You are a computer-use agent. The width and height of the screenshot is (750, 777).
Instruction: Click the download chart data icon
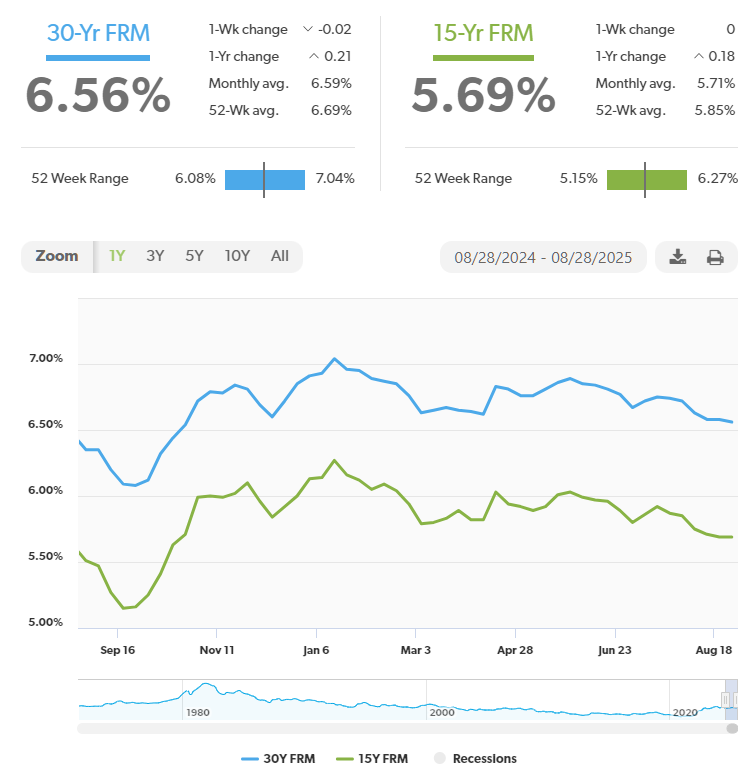click(678, 257)
